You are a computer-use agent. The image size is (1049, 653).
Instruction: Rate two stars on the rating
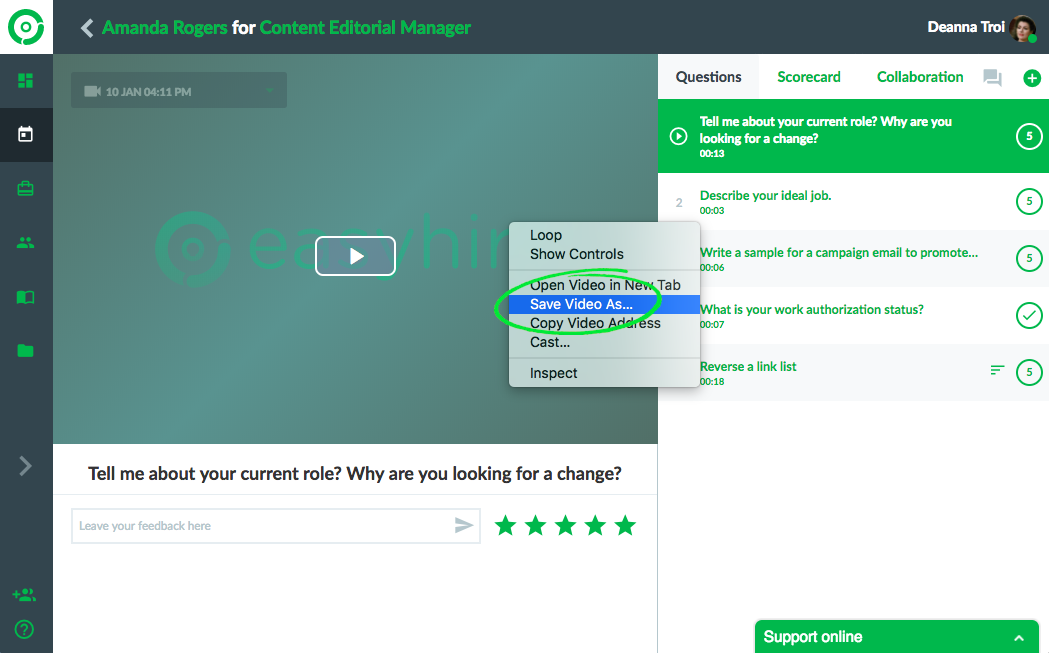[x=536, y=526]
